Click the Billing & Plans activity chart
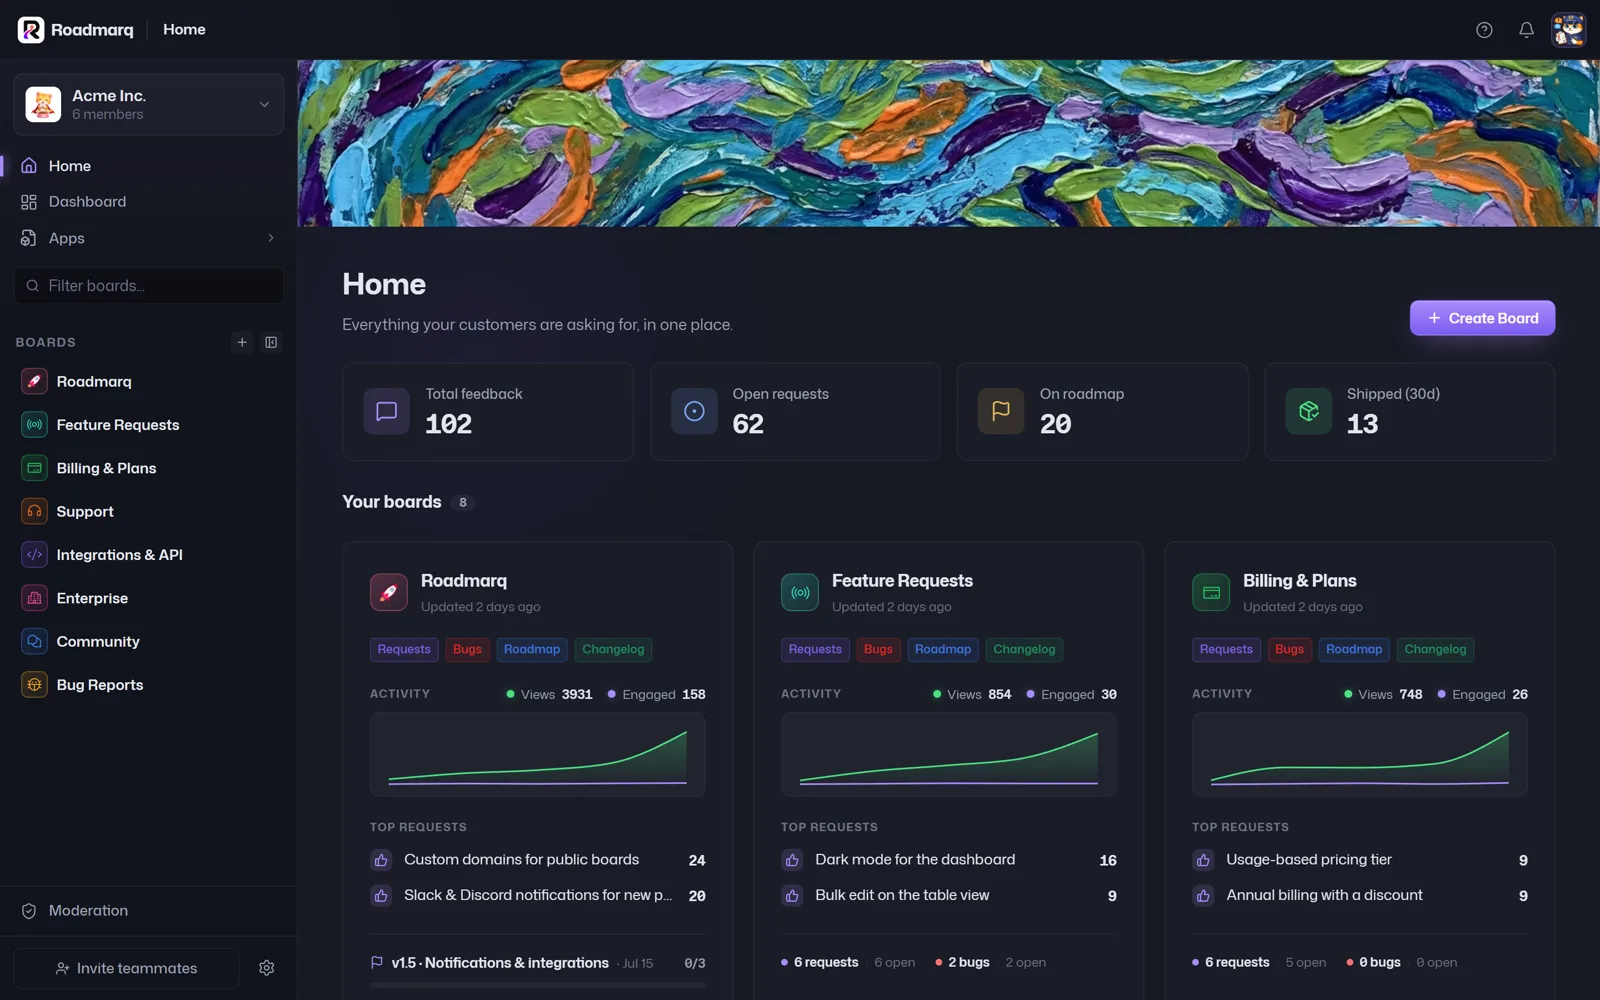 point(1360,755)
